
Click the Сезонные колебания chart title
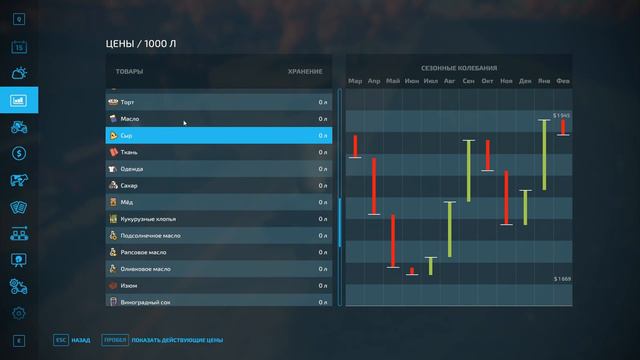click(x=459, y=68)
